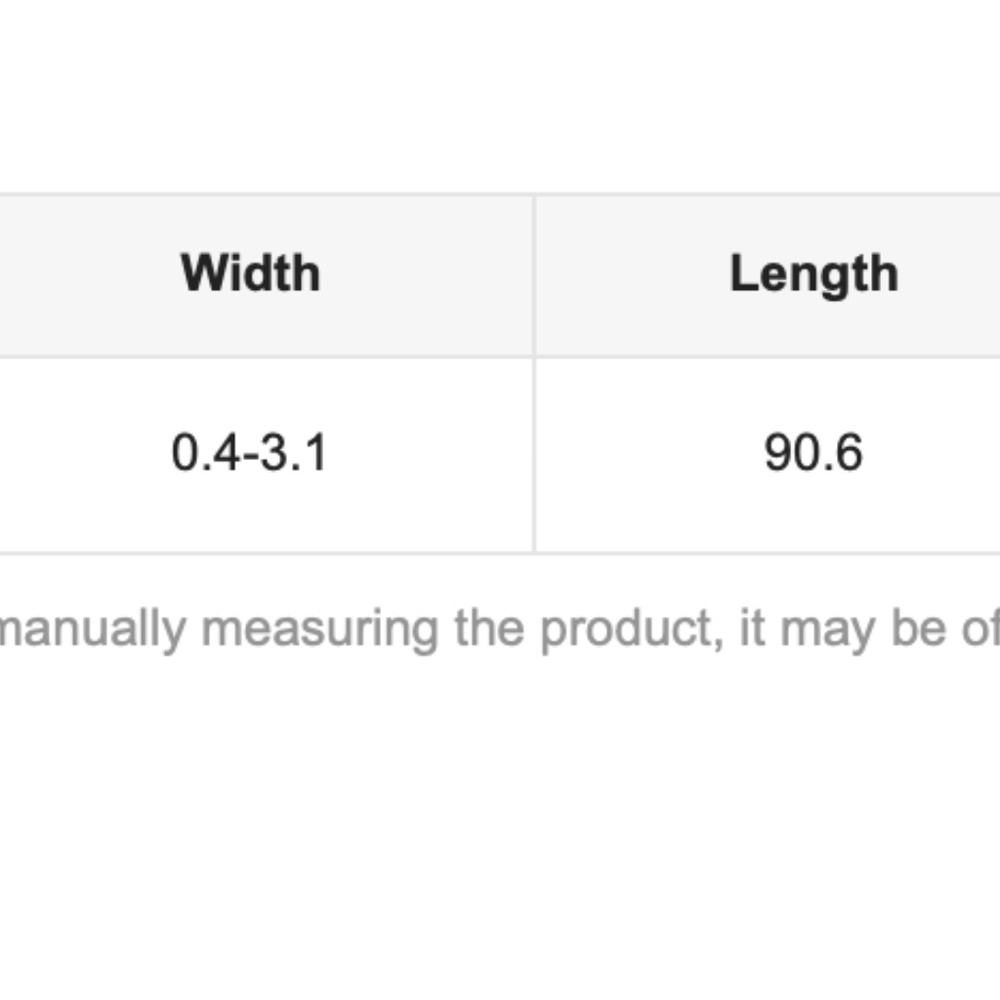Viewport: 1000px width, 1000px height.
Task: Click the word "product" in the note
Action: click(x=631, y=629)
